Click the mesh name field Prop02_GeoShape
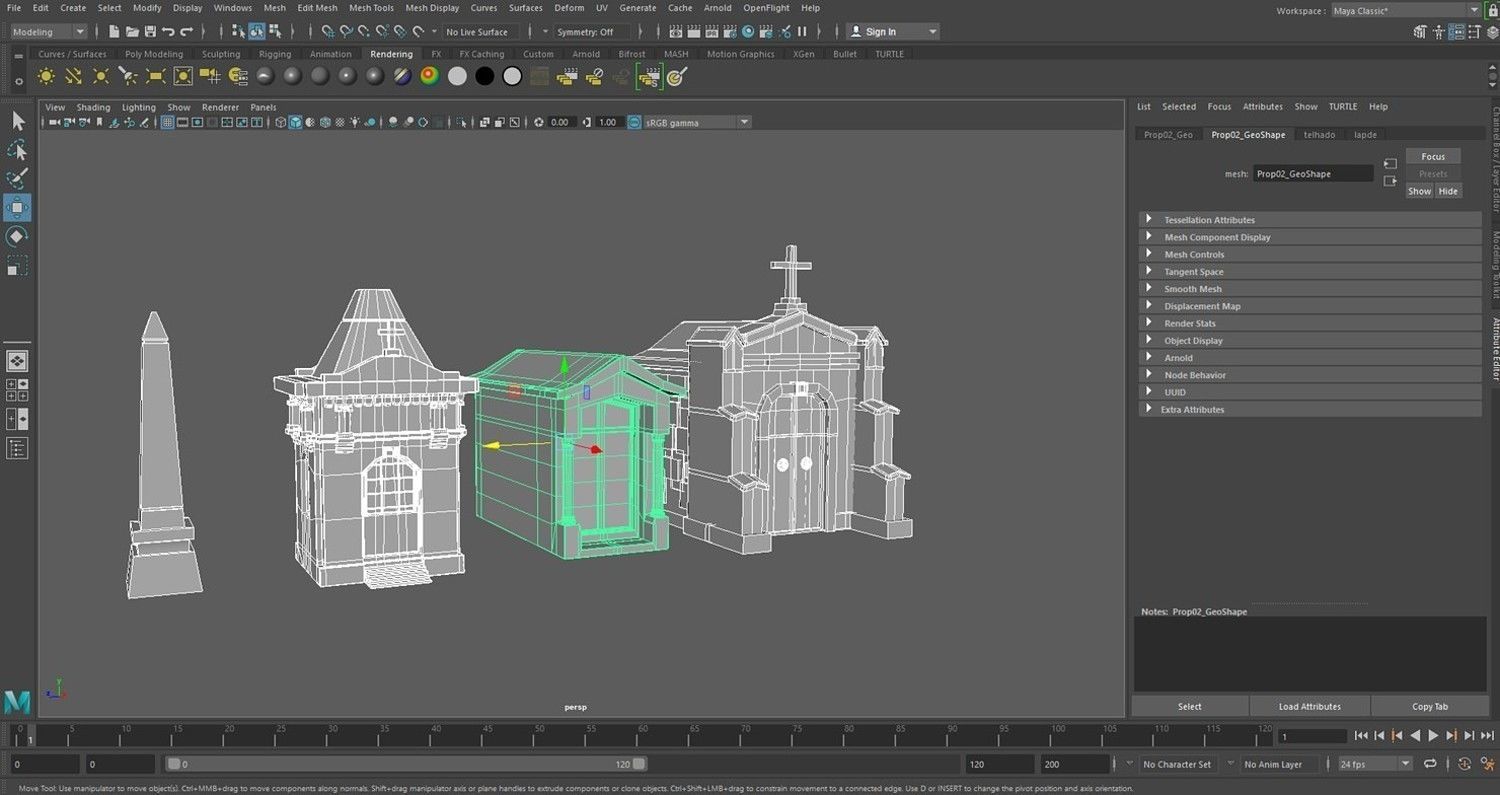 tap(1312, 174)
